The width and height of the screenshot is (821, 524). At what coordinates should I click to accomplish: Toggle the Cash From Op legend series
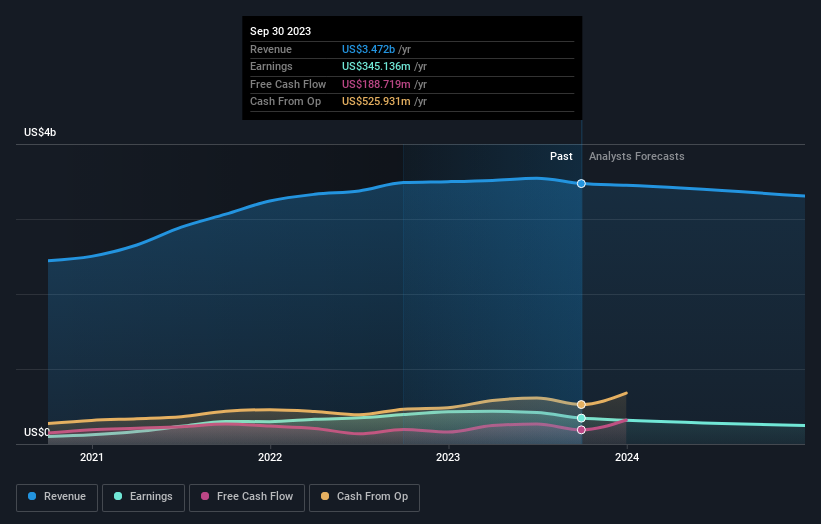coord(364,497)
